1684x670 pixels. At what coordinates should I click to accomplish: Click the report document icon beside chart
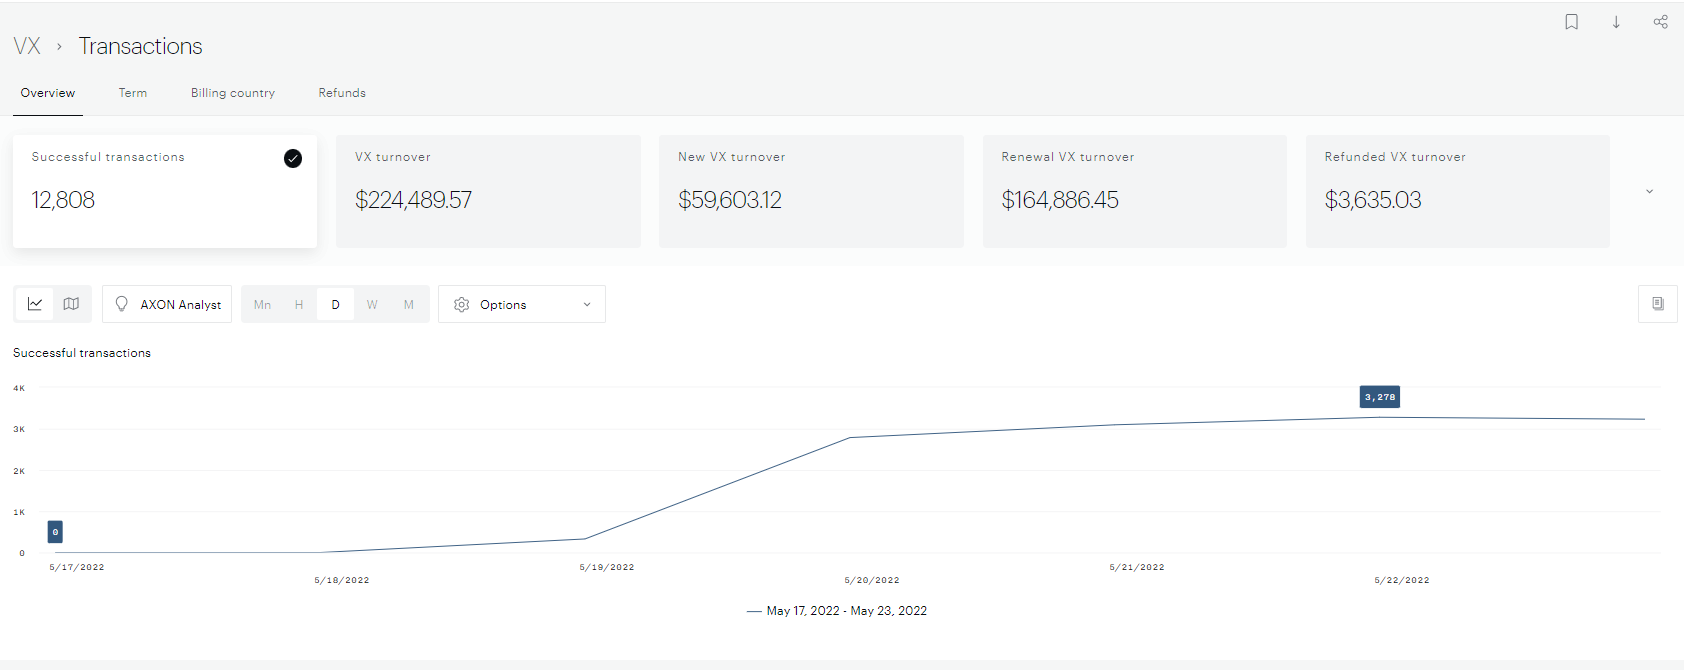[x=1657, y=304]
